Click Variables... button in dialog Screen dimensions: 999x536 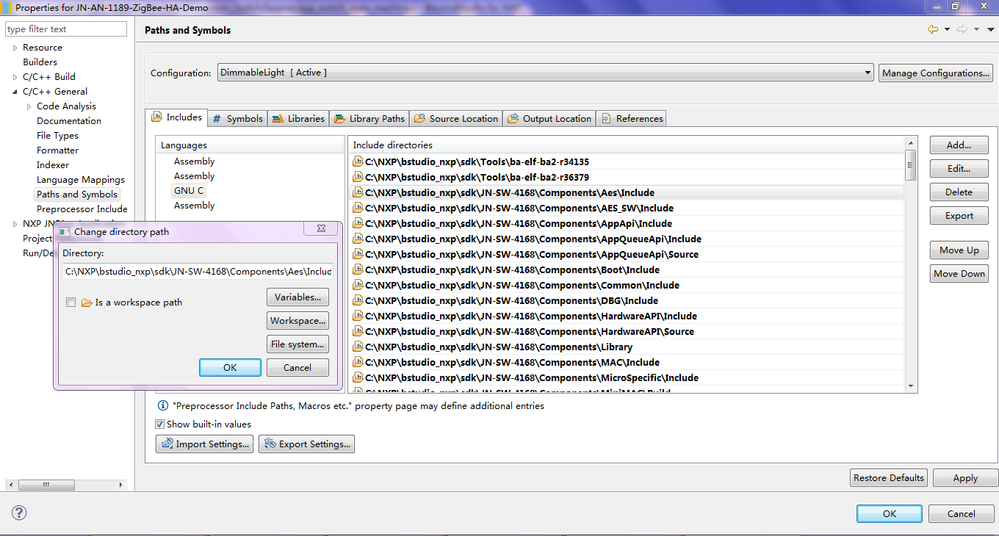tap(298, 297)
